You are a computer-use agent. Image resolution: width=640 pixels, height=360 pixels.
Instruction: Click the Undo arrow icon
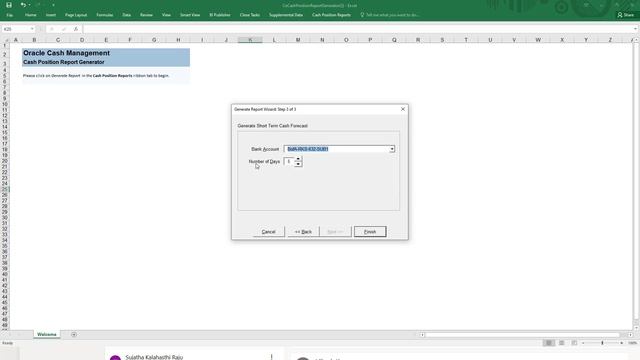(23, 5)
